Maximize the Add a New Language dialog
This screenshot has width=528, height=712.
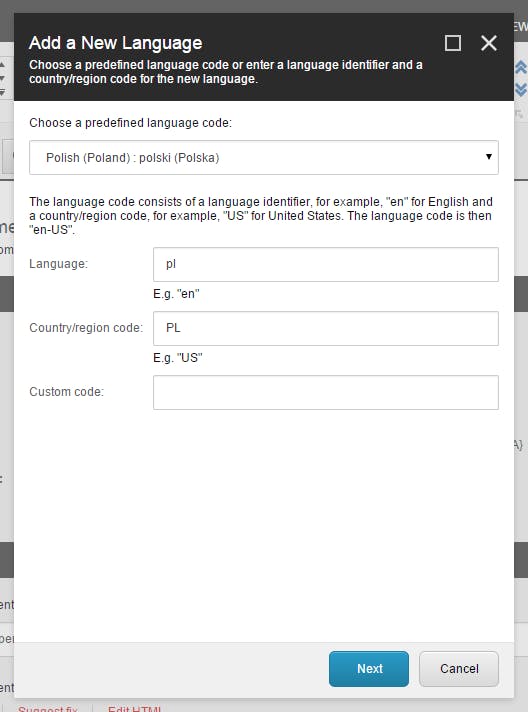453,43
